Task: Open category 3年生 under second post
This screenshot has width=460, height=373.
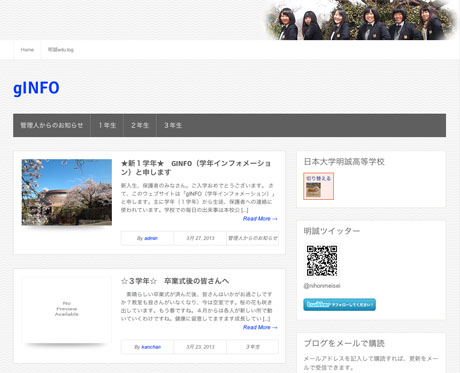Action: tap(253, 347)
